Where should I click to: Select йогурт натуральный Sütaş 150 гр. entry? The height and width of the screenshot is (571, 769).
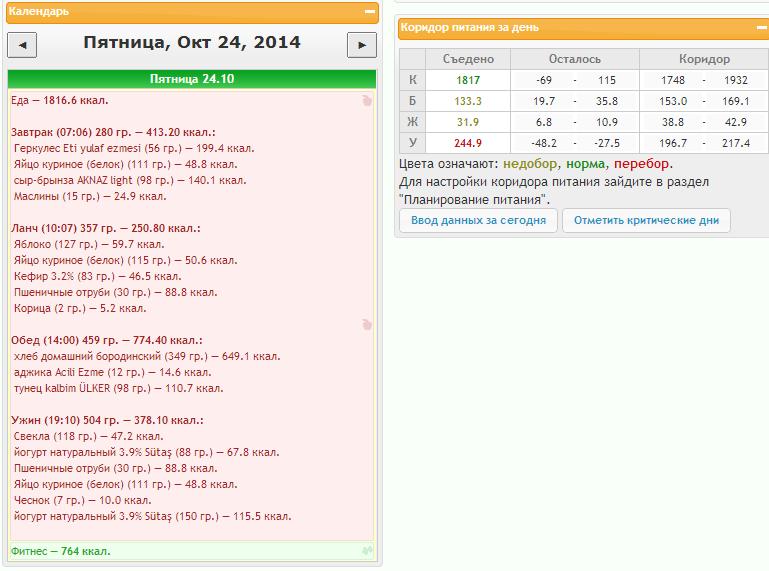pyautogui.click(x=153, y=516)
